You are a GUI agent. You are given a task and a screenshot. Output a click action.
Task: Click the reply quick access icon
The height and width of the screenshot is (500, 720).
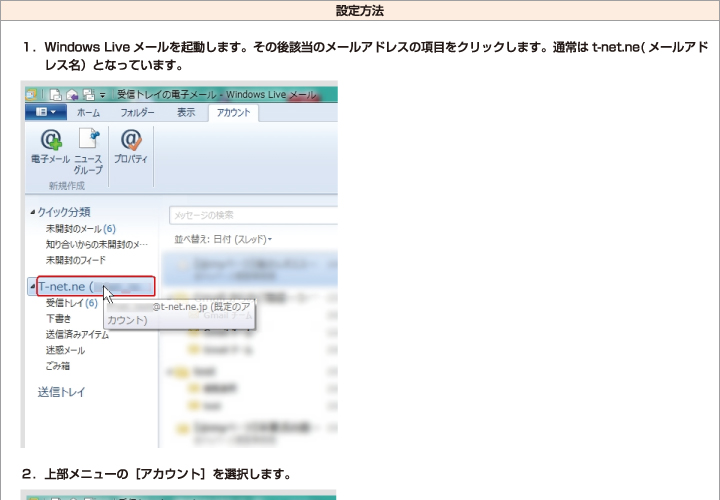pos(72,95)
